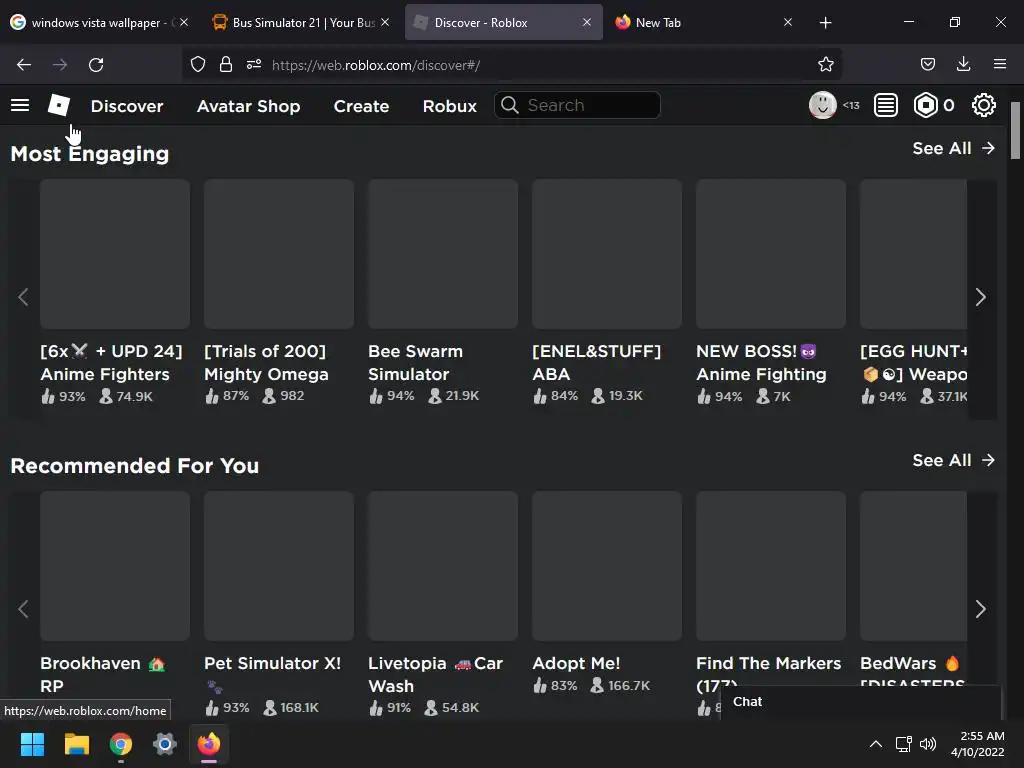Close the Discover - Roblox tab
This screenshot has height=768, width=1024.
tap(586, 22)
